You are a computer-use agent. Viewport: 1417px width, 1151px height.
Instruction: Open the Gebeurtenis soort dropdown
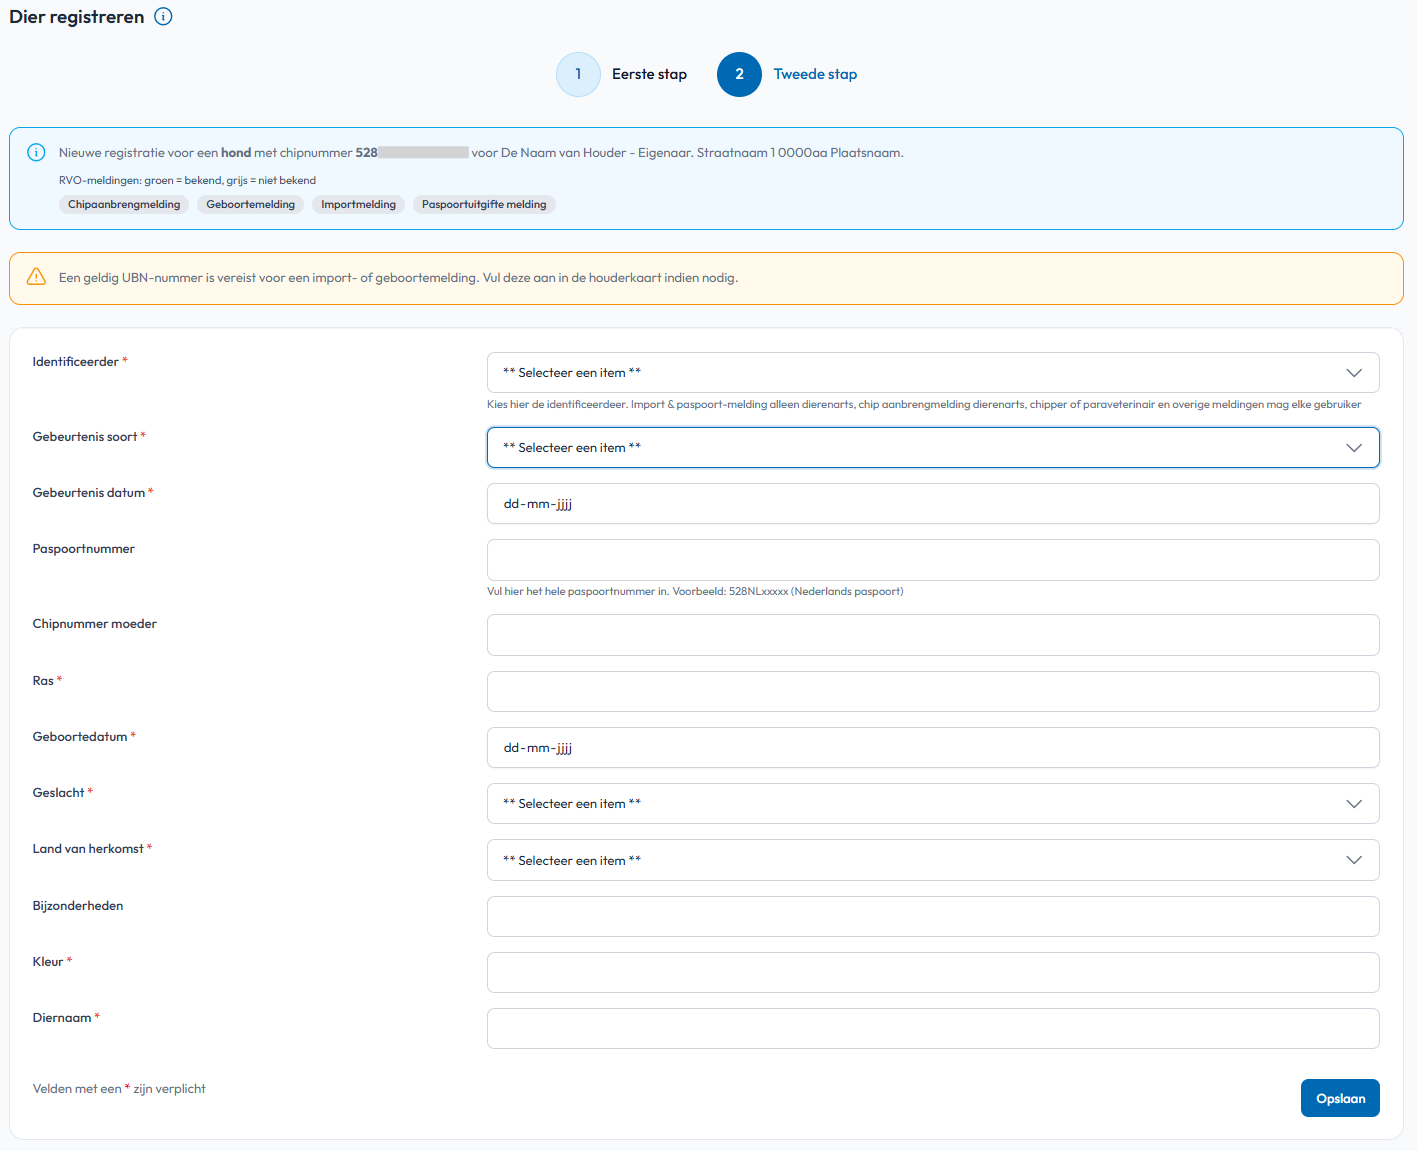point(933,448)
